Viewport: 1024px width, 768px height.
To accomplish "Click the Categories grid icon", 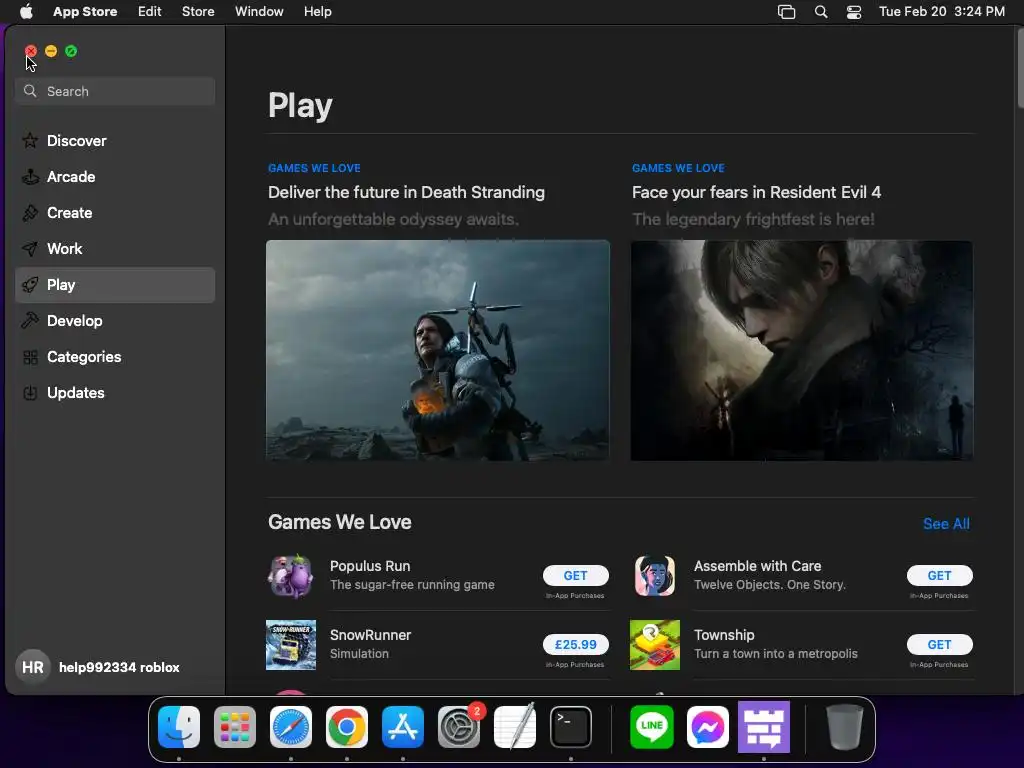I will click(30, 357).
